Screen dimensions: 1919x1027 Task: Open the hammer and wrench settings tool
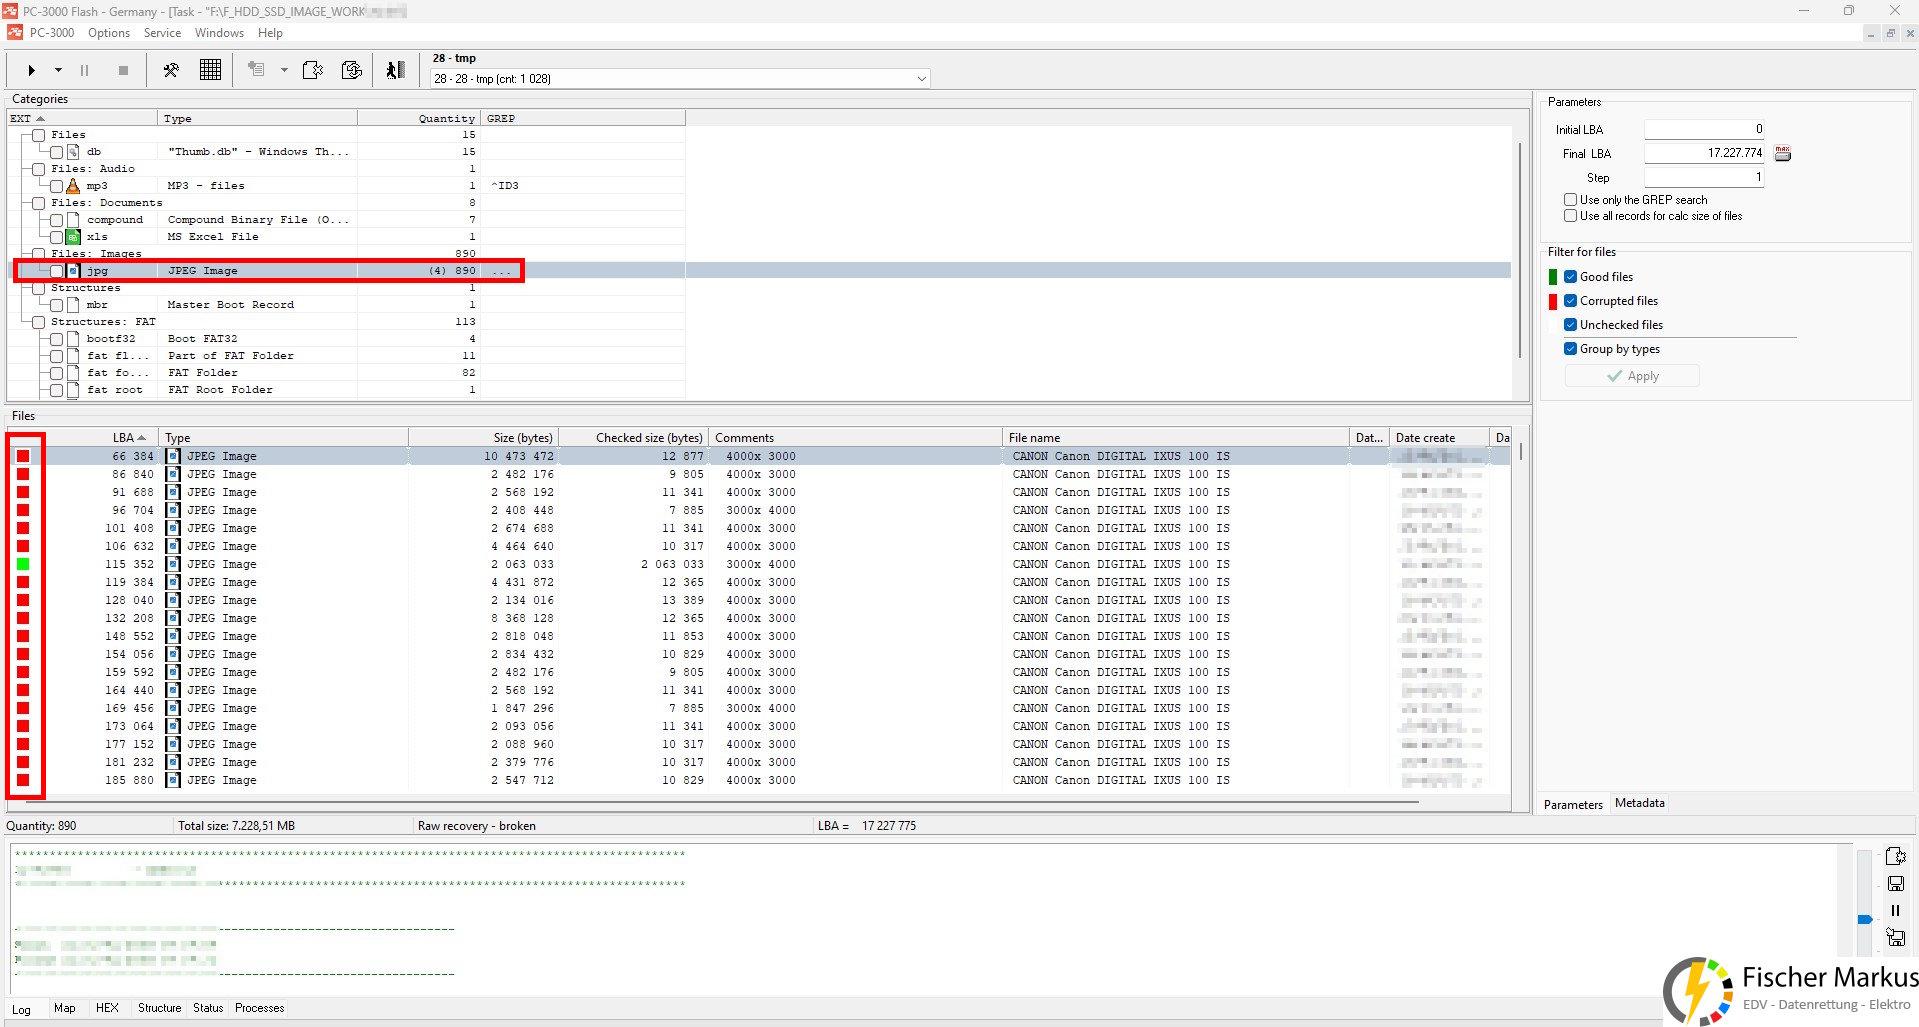point(171,70)
